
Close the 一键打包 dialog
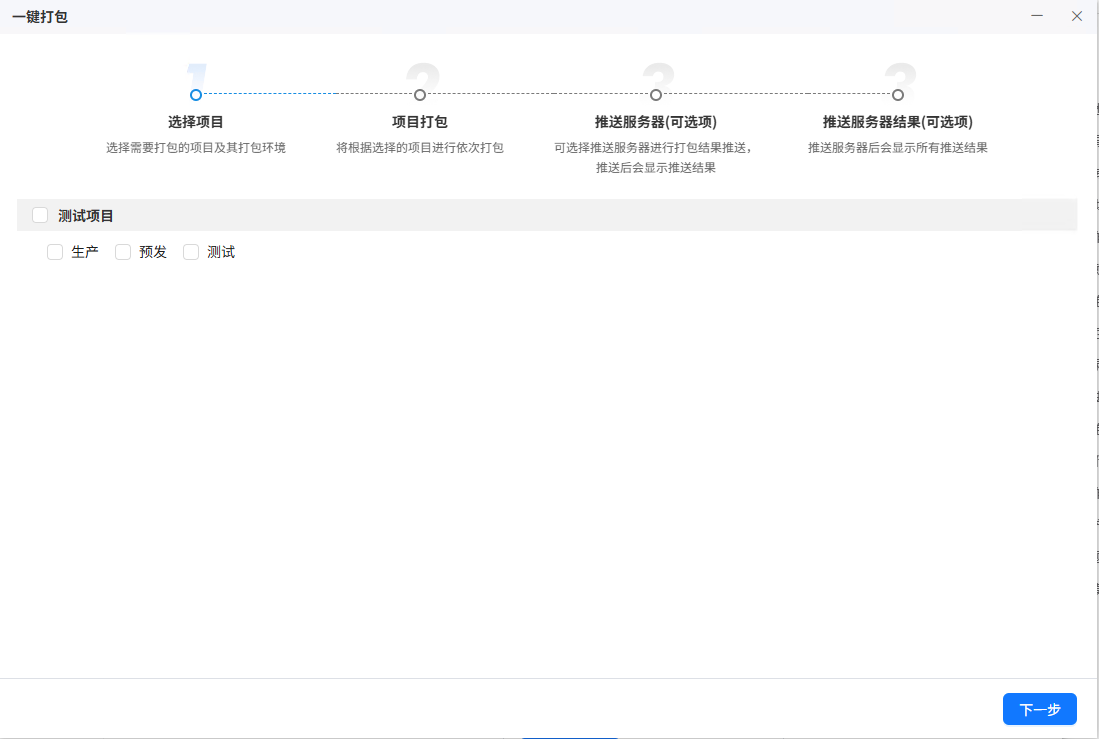pyautogui.click(x=1077, y=16)
